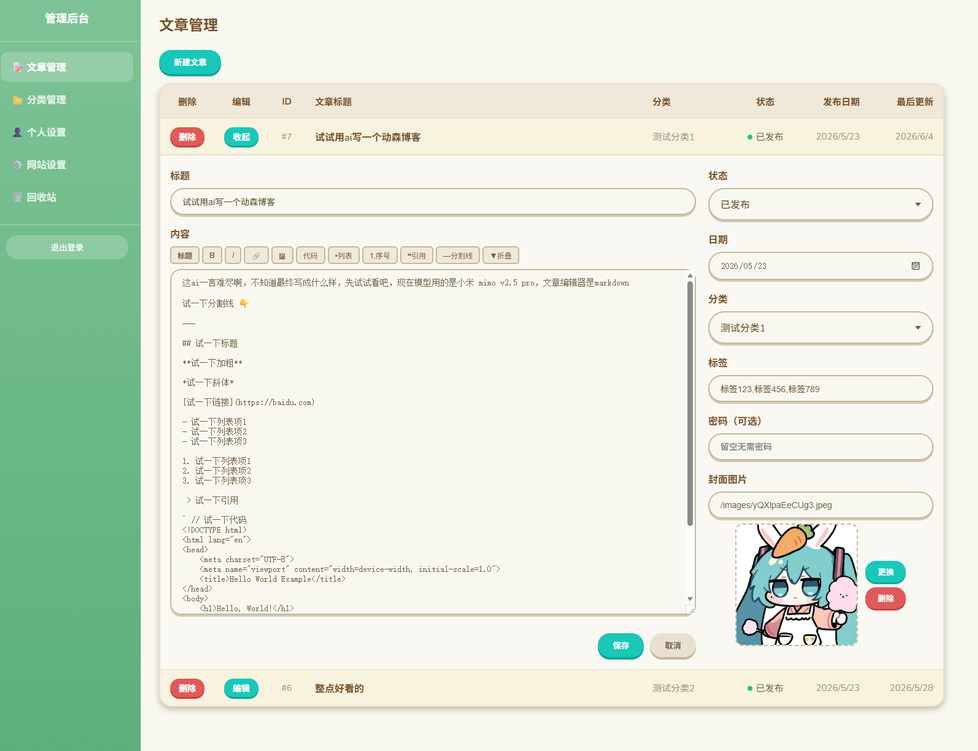Click the 网站设置 gear icon
This screenshot has height=751, width=978.
tap(17, 165)
